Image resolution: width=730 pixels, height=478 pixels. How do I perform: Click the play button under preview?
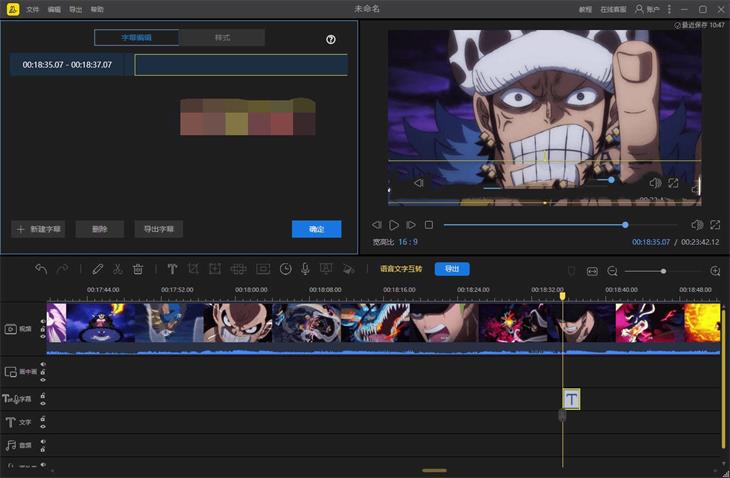394,225
